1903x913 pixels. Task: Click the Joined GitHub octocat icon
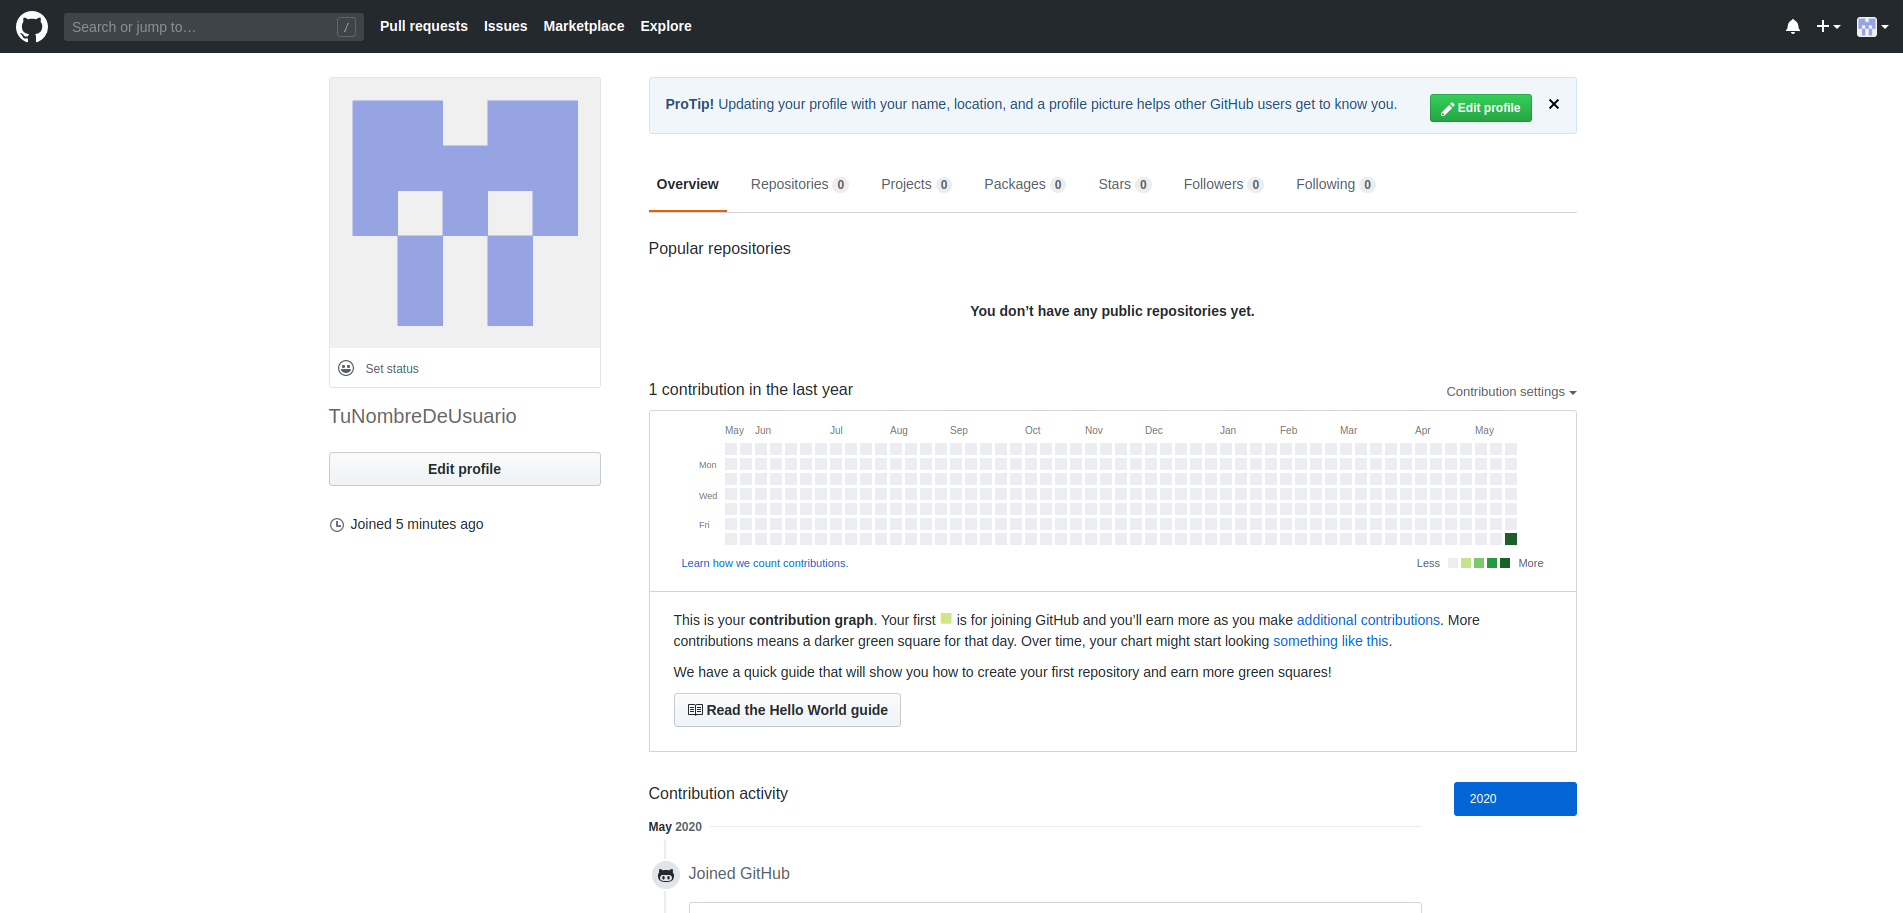click(x=666, y=875)
